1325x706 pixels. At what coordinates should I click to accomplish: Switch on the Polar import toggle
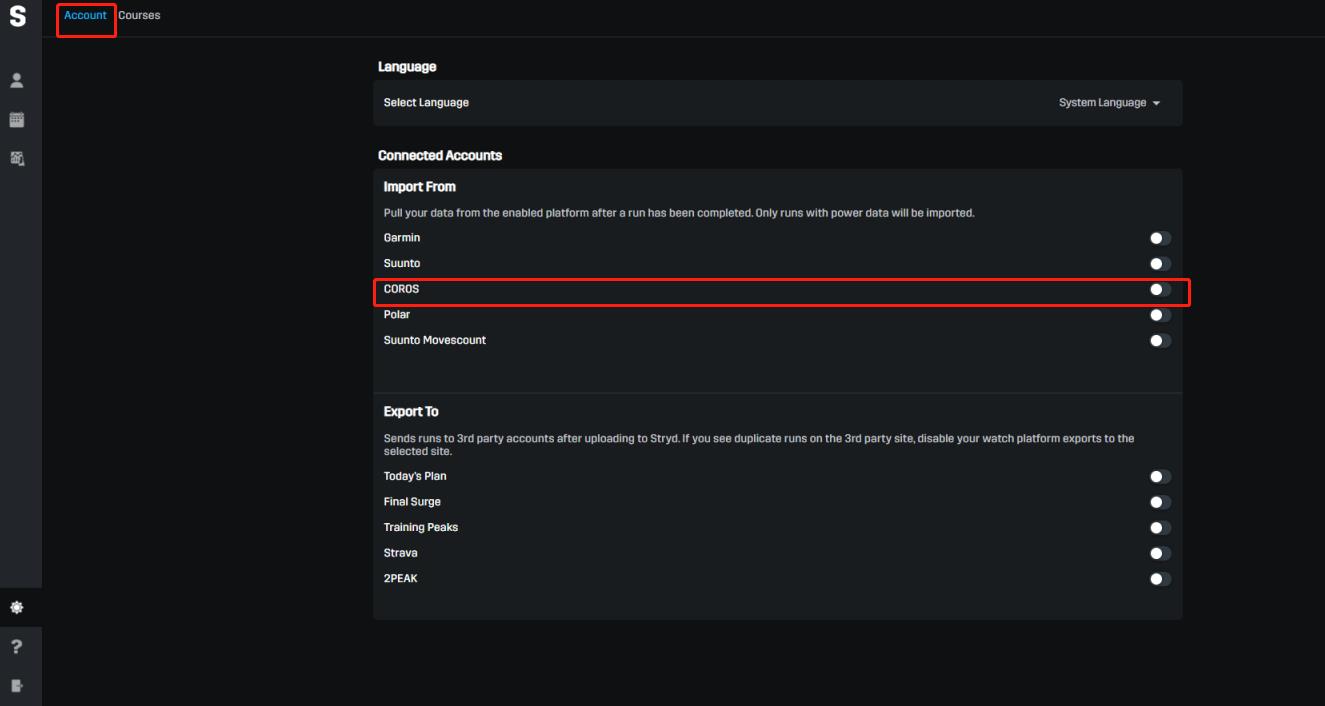1159,315
